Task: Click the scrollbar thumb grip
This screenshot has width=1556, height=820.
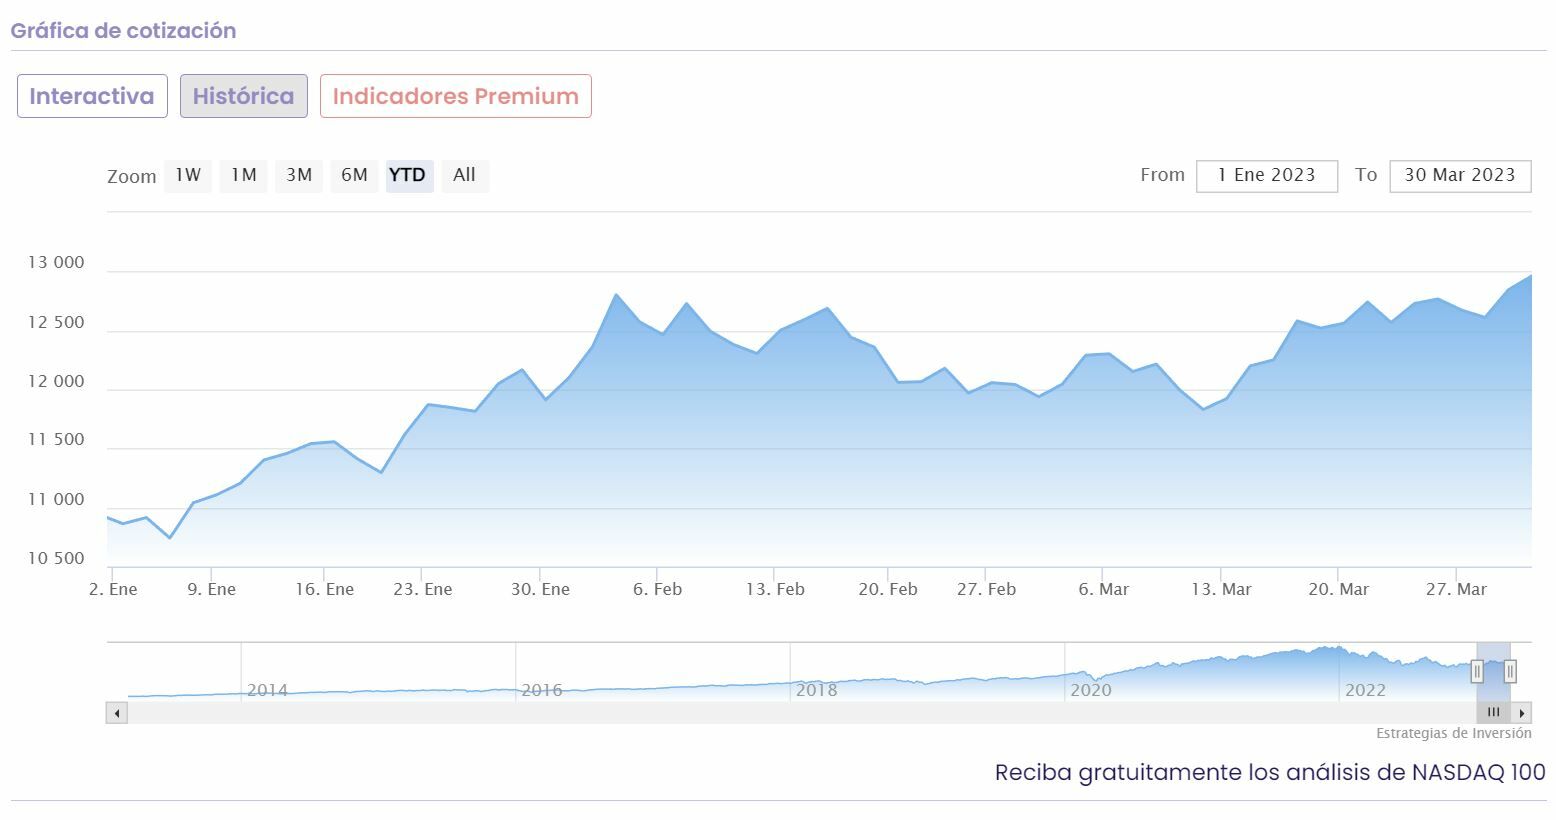Action: 1493,713
